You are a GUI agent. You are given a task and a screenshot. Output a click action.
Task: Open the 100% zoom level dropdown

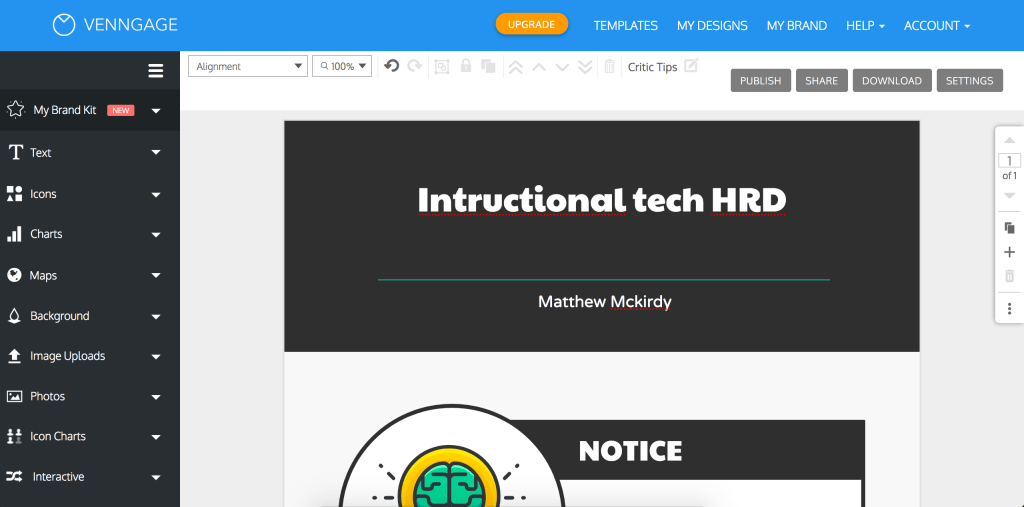click(x=342, y=66)
